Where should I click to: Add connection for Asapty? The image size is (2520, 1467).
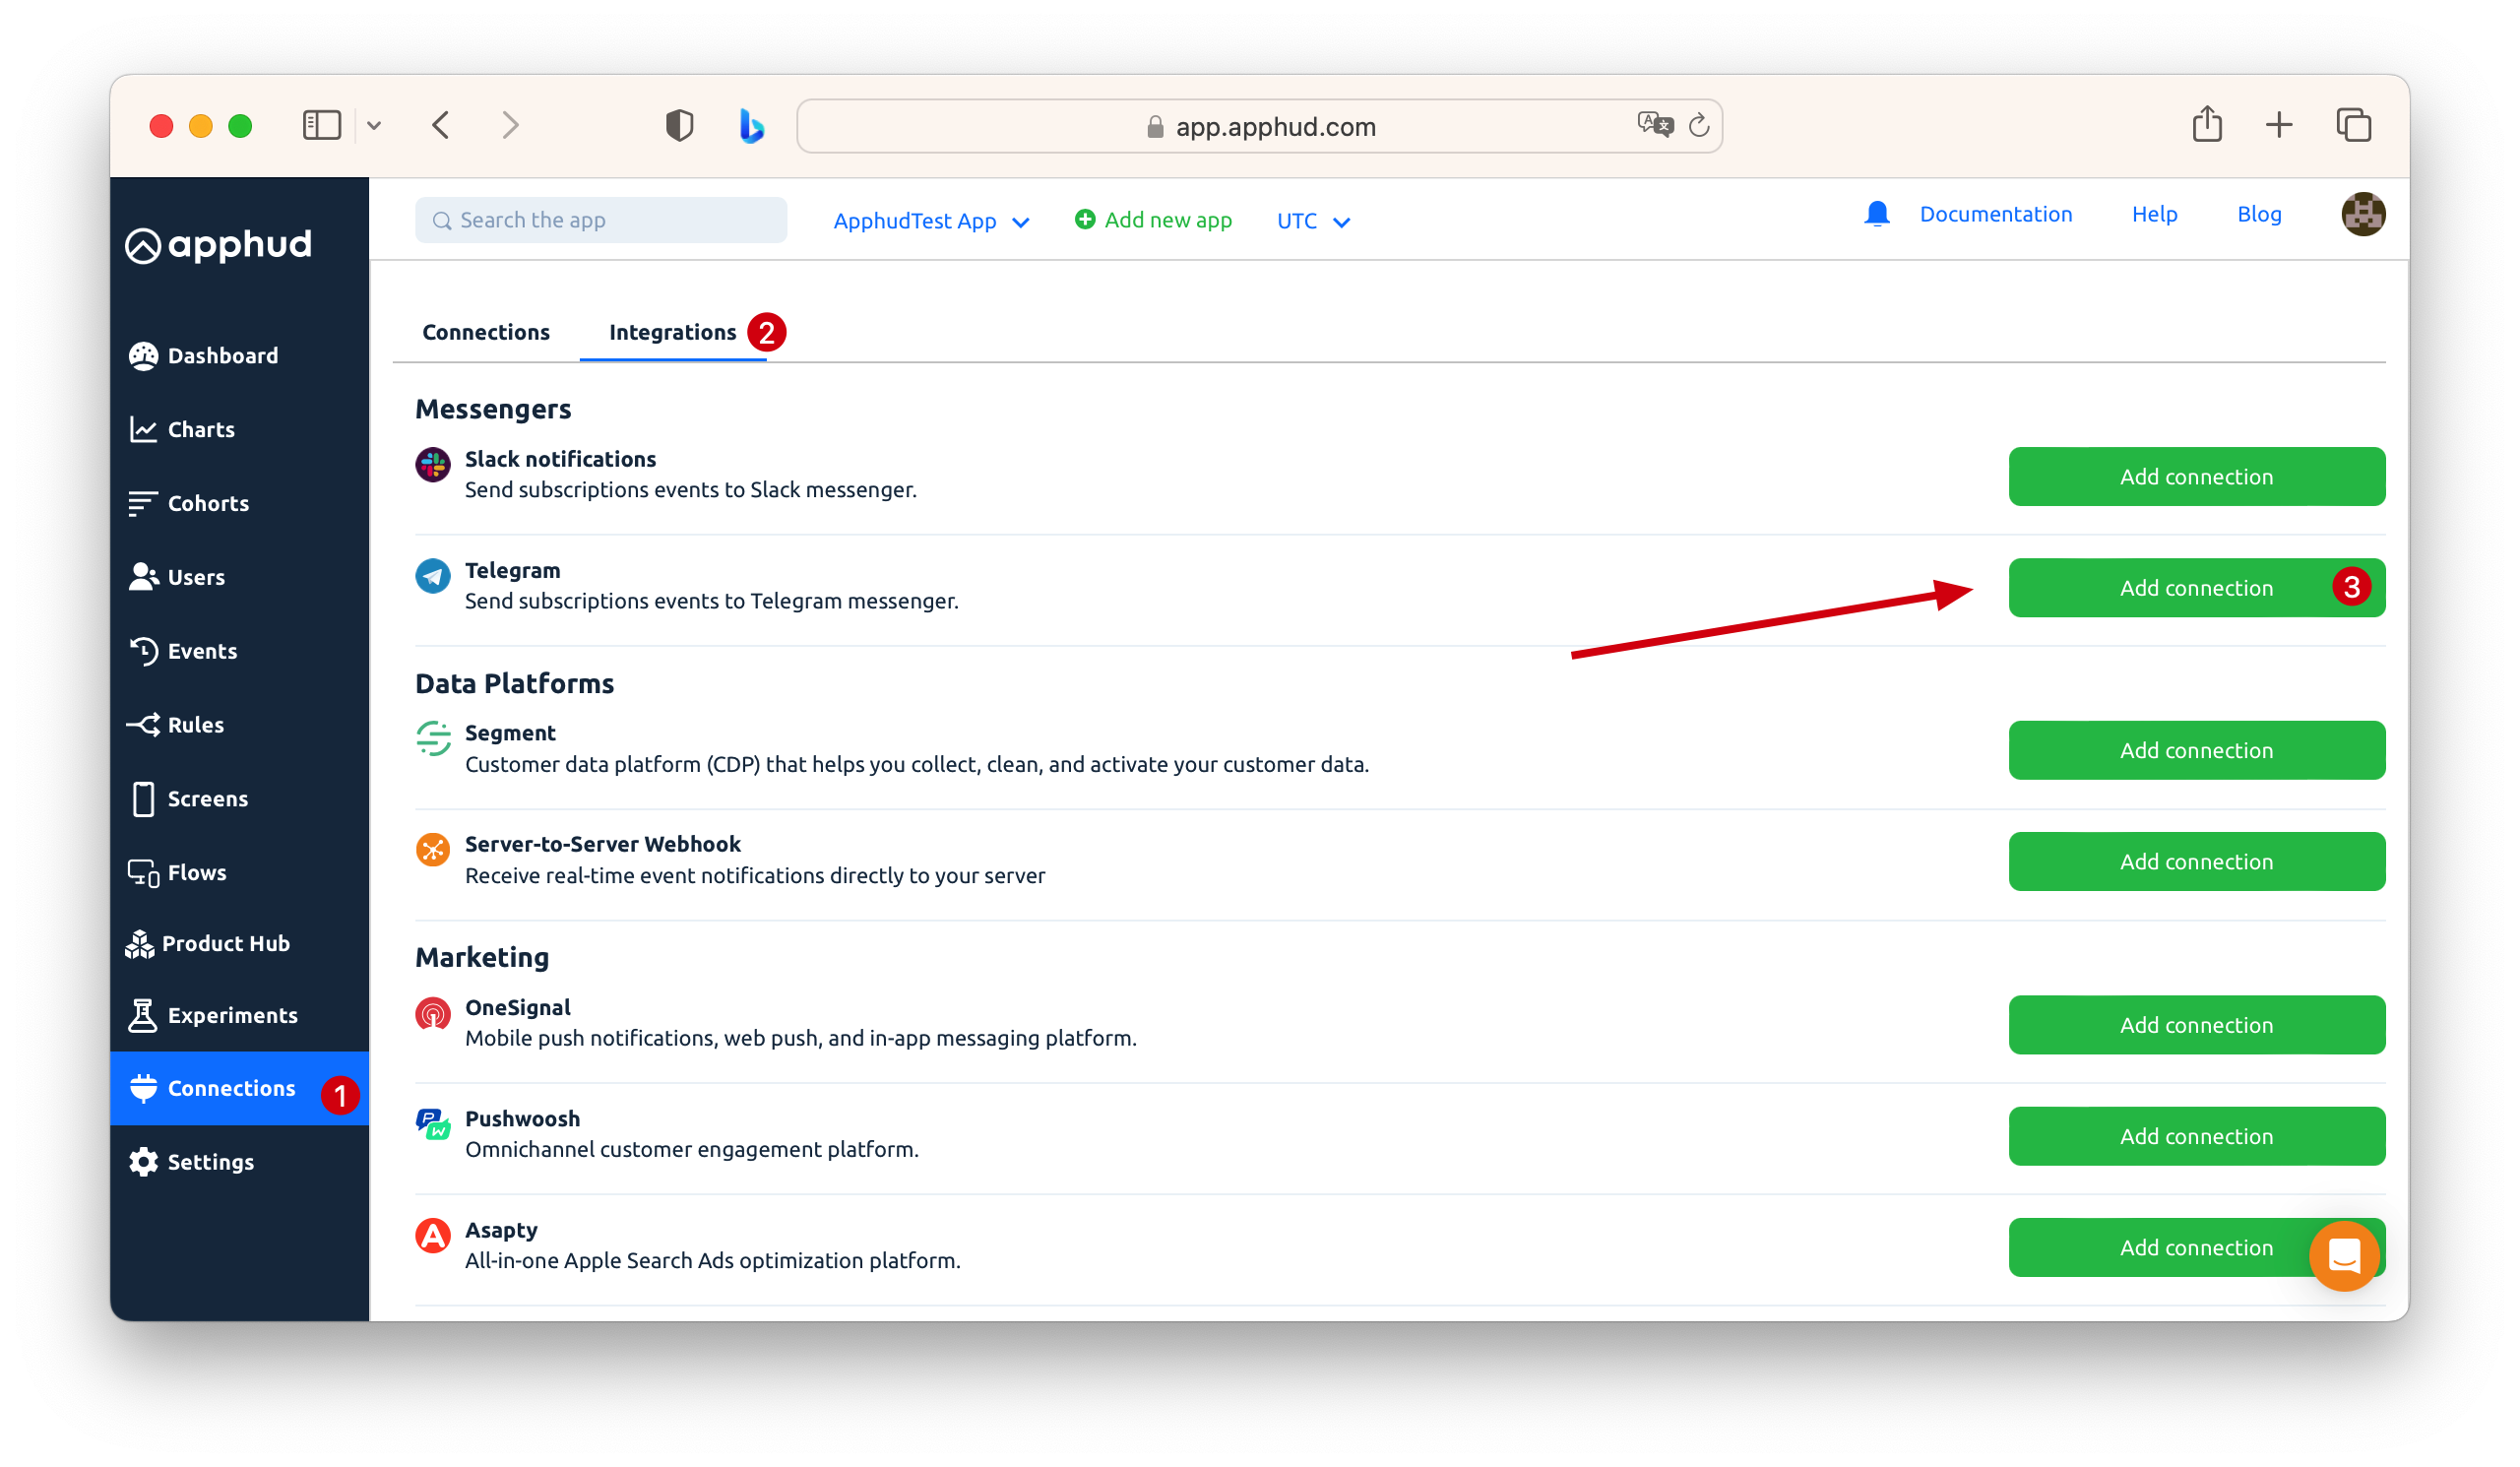2196,1247
